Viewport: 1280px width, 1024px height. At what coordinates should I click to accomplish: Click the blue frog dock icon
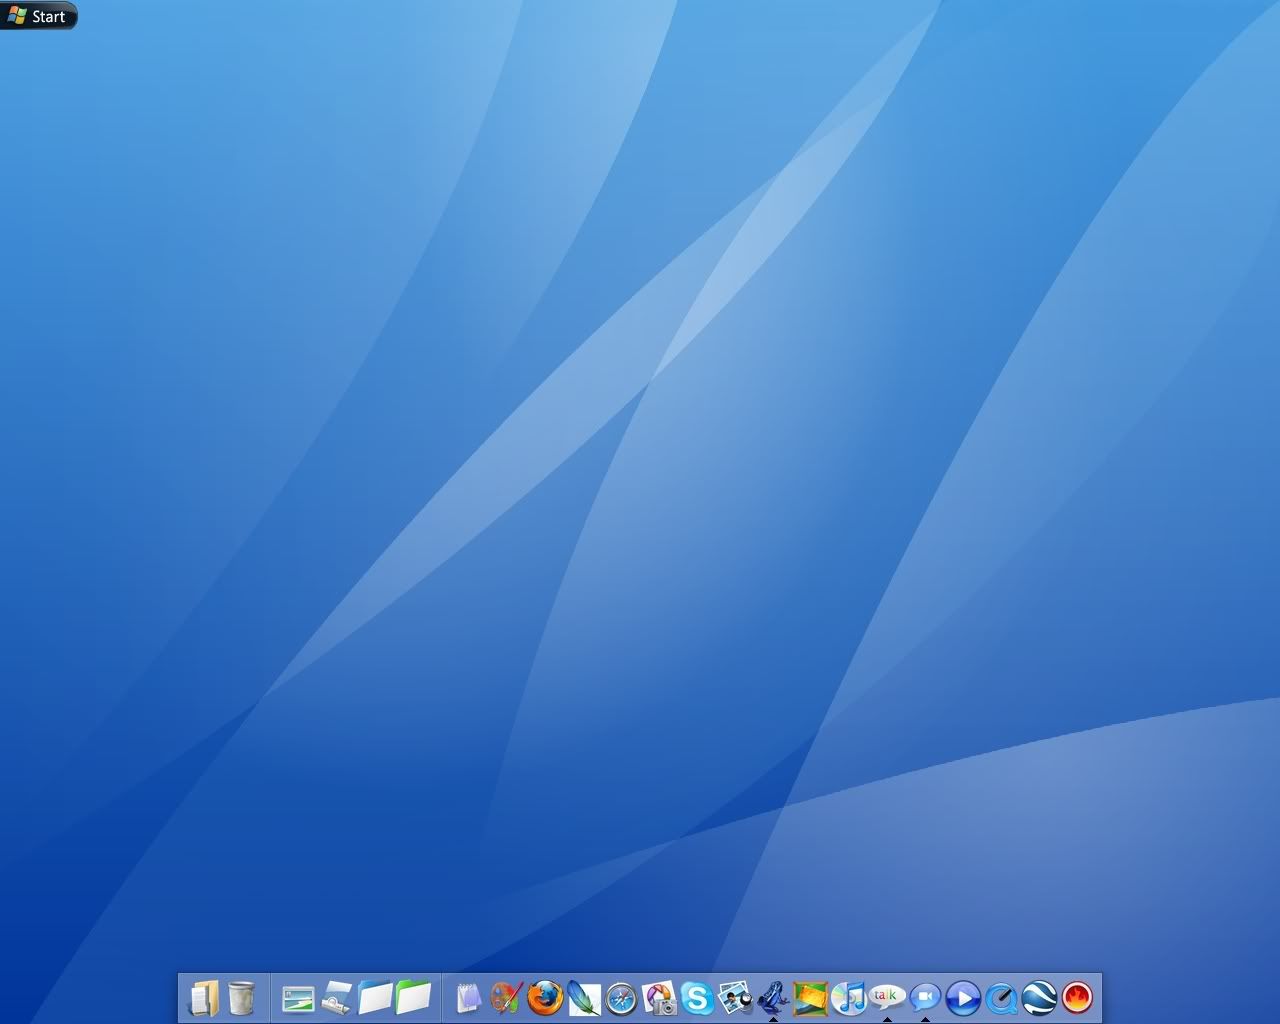(x=773, y=998)
